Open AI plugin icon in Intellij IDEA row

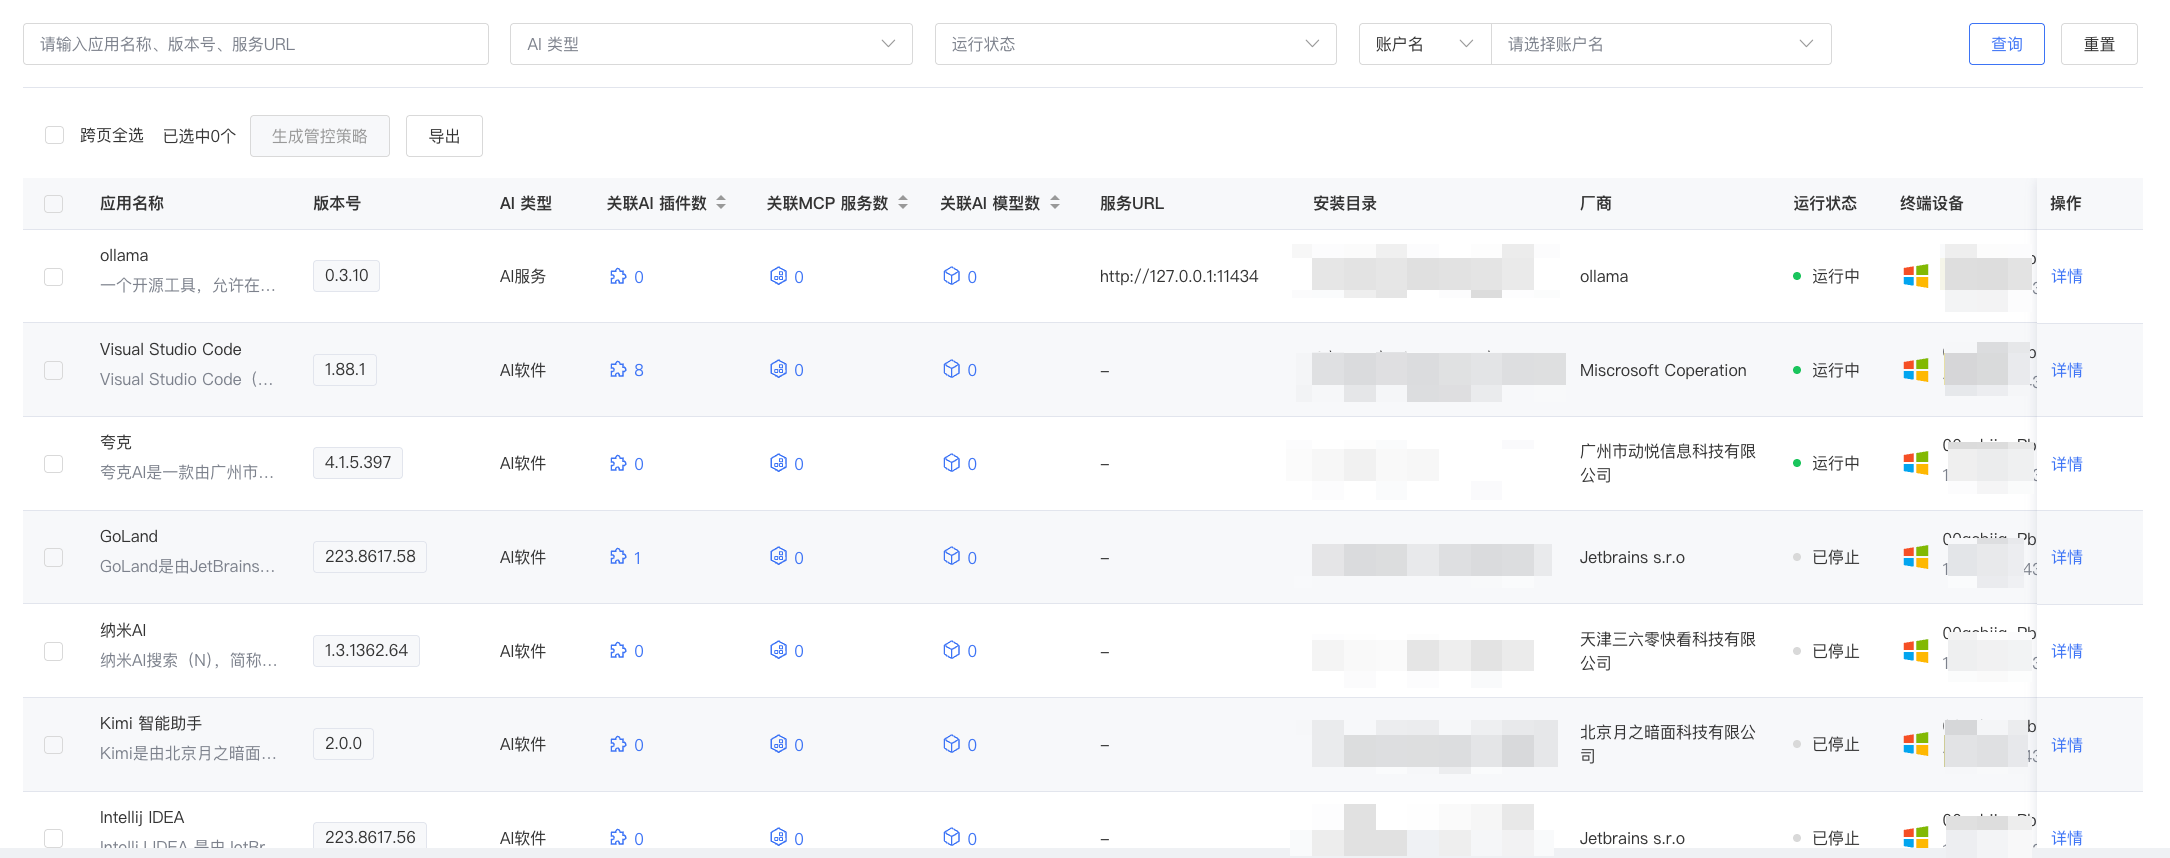pyautogui.click(x=618, y=837)
